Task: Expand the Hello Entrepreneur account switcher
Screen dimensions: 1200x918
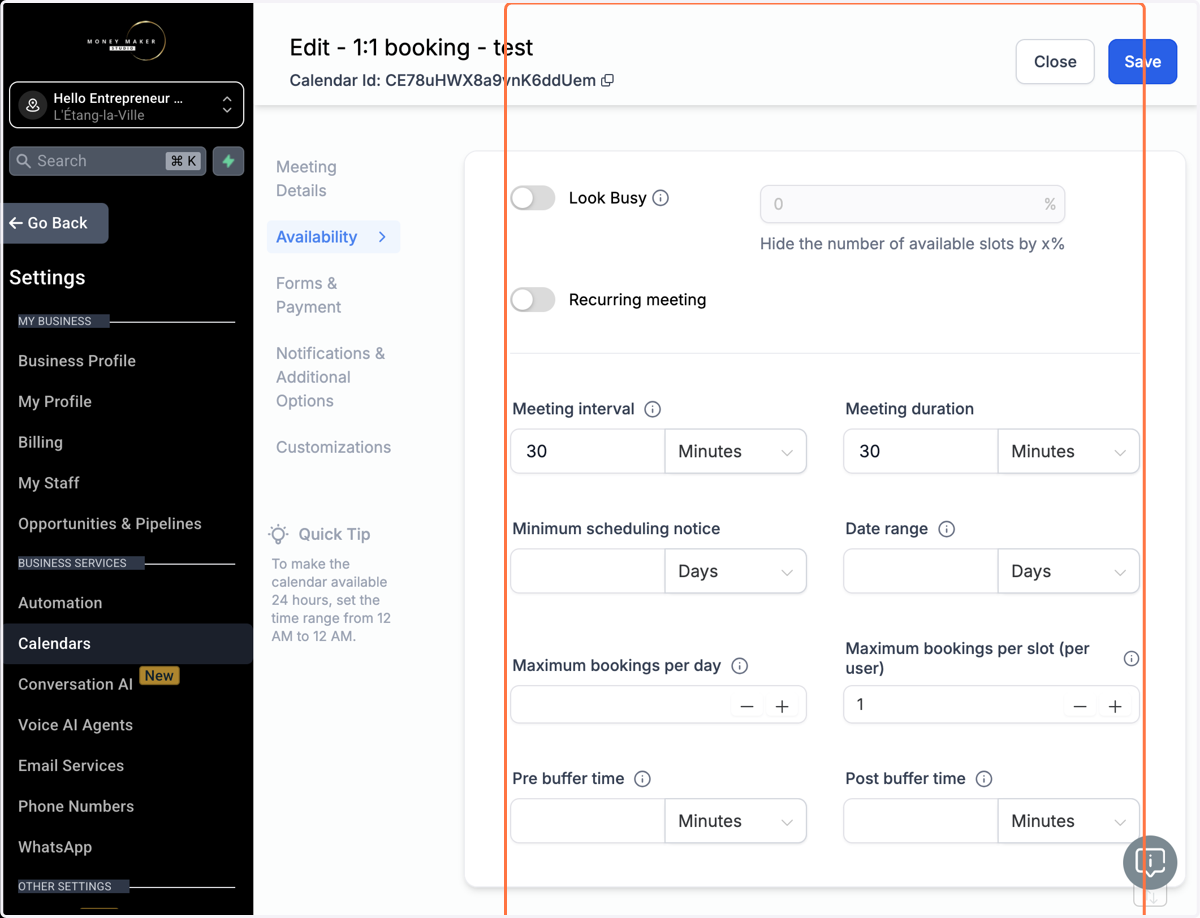Action: point(126,105)
